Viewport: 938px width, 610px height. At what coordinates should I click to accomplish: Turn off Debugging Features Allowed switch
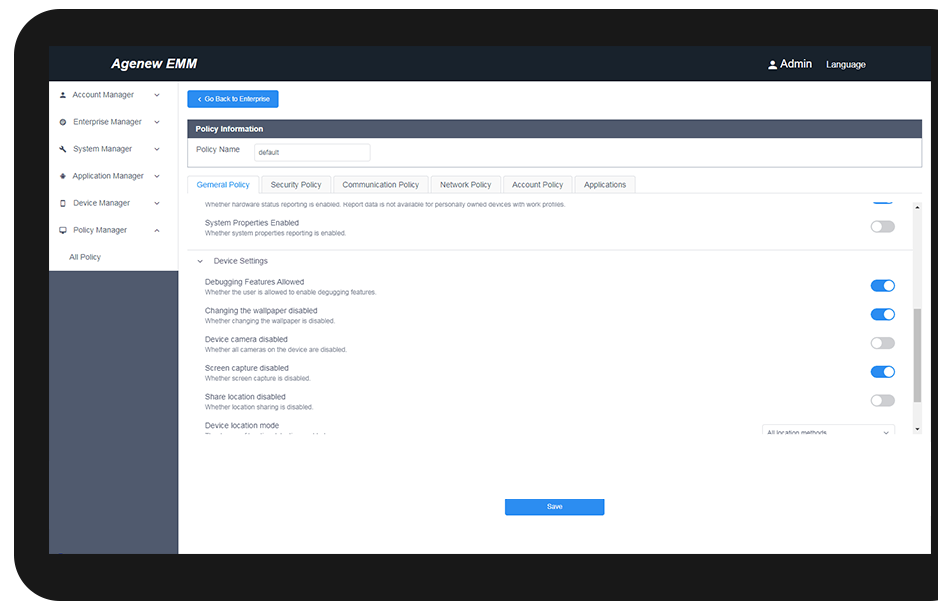(882, 286)
